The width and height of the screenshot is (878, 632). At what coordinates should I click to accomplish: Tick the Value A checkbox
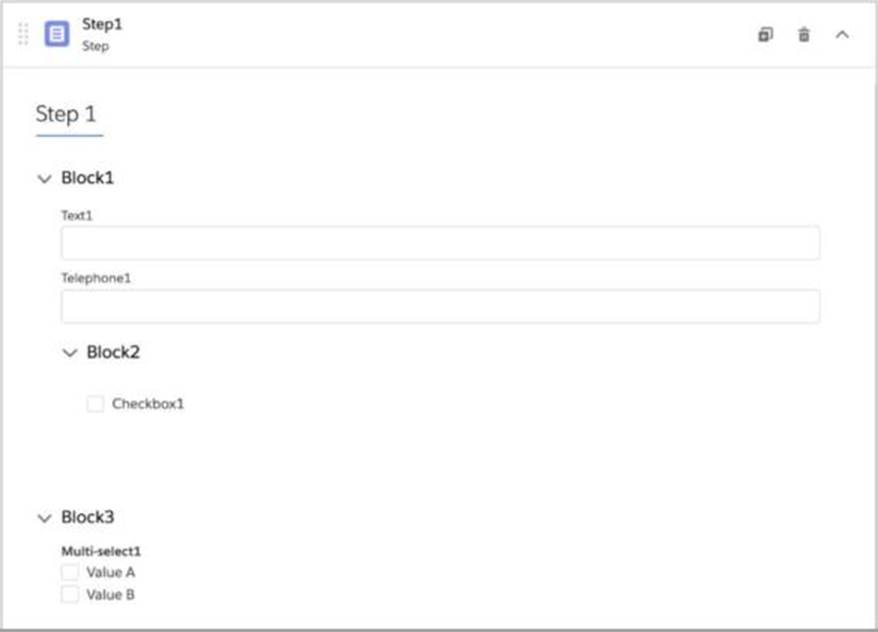coord(70,572)
